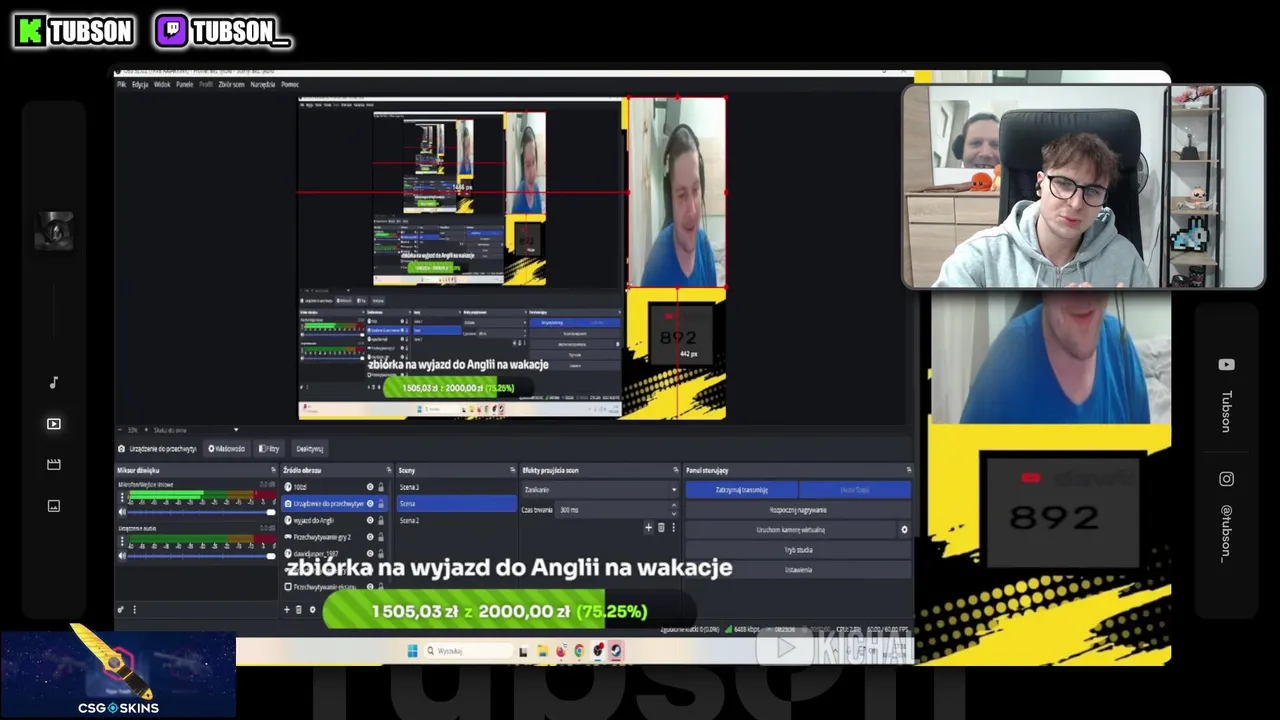The image size is (1280, 720).
Task: Open the Pomoc menu
Action: pyautogui.click(x=290, y=84)
